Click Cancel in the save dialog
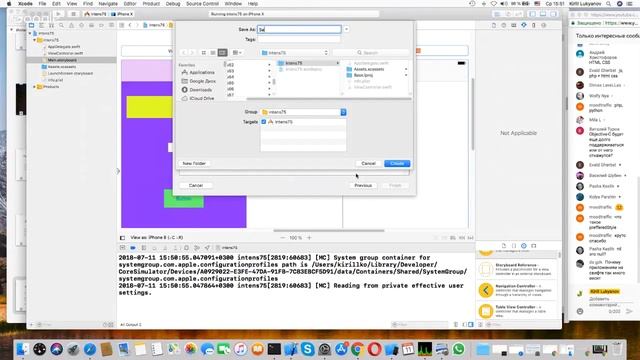This screenshot has height=360, width=640. (x=368, y=163)
